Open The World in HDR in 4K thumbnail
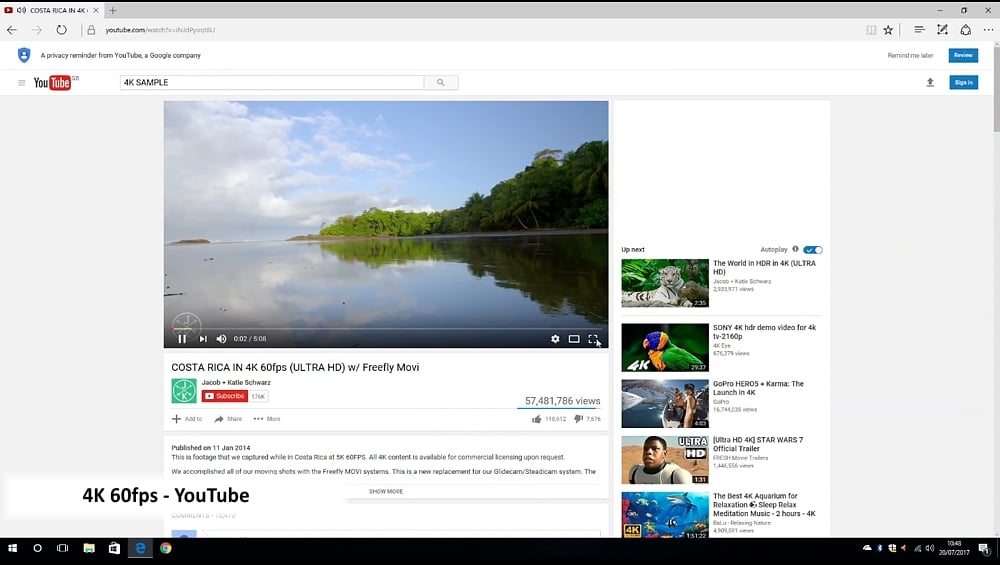1000x565 pixels. 665,283
